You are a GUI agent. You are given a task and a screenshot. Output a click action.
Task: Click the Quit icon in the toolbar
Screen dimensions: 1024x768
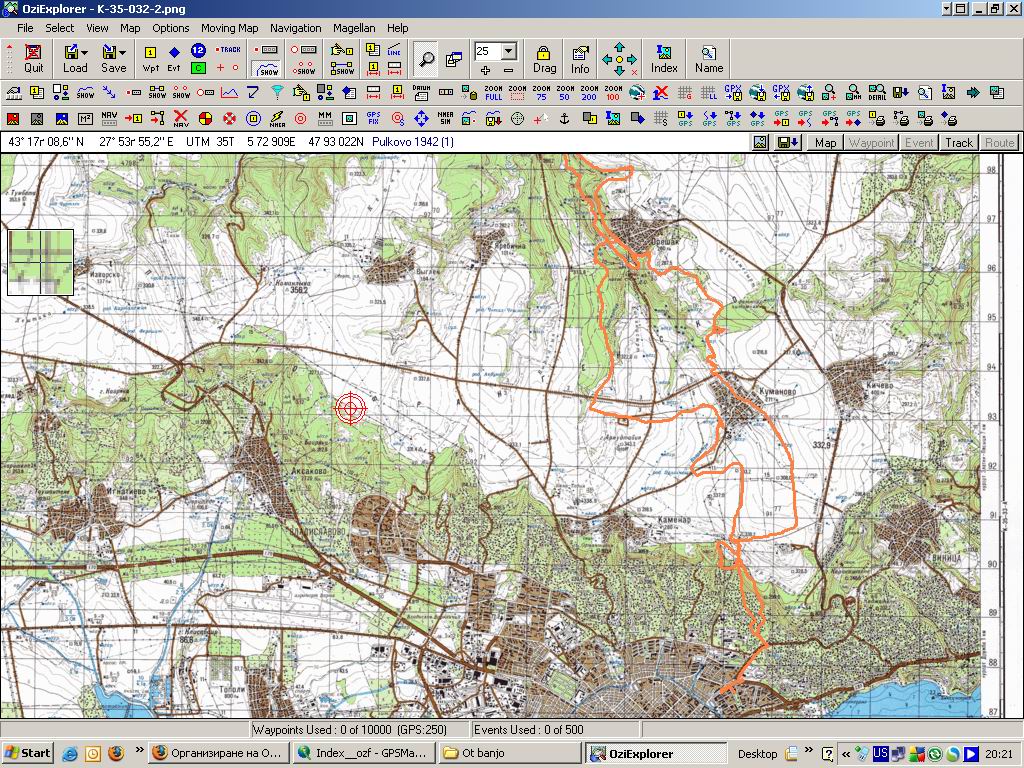34,58
